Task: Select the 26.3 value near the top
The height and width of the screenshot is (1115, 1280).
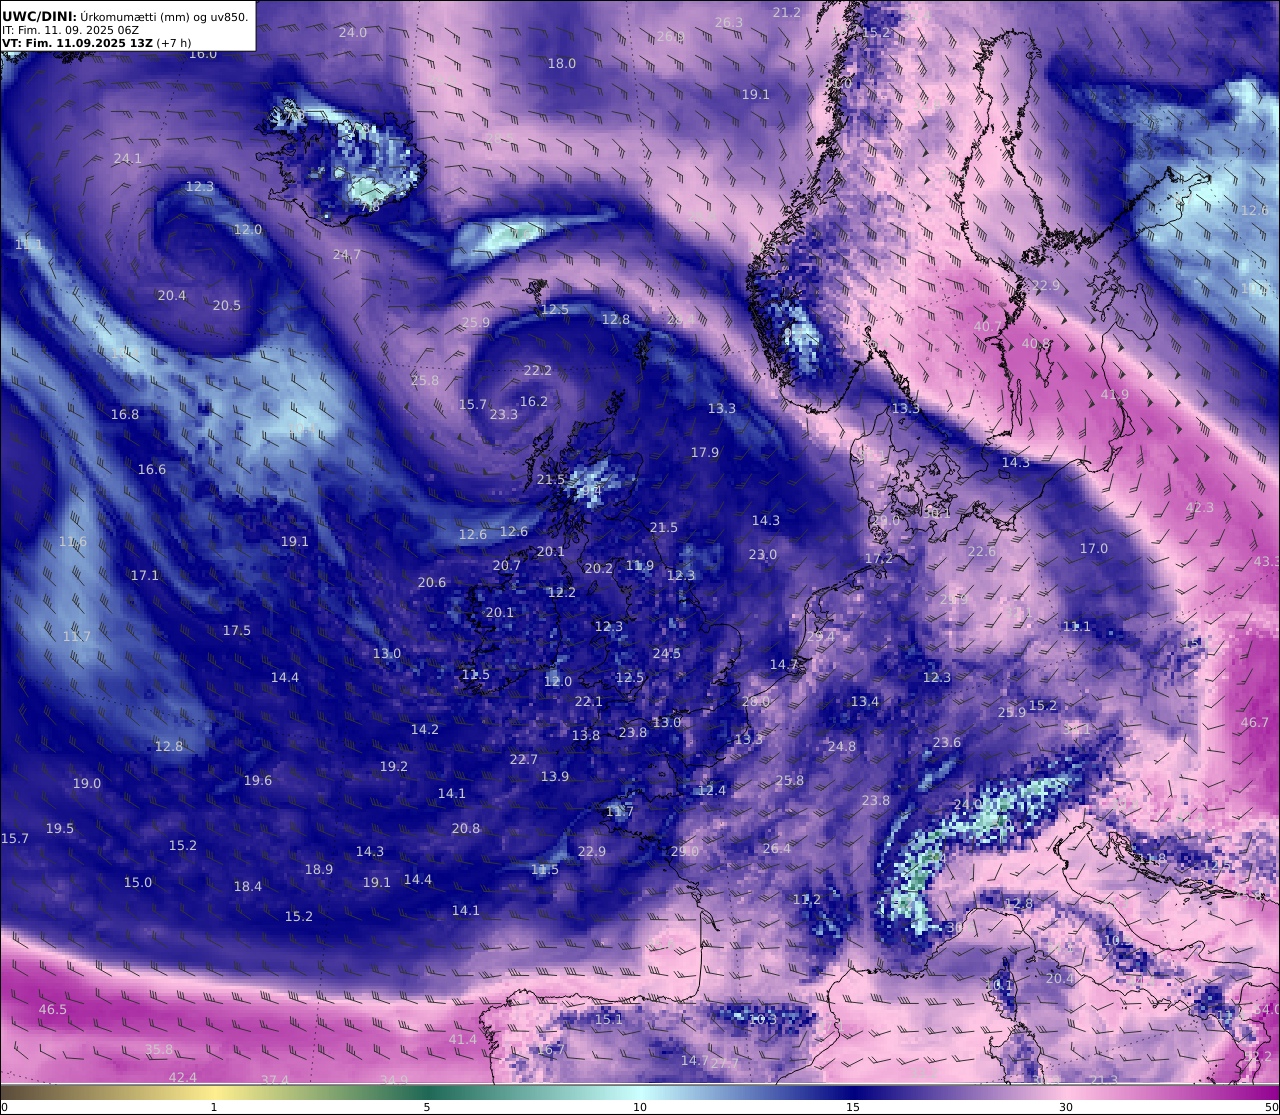Action: click(x=729, y=22)
